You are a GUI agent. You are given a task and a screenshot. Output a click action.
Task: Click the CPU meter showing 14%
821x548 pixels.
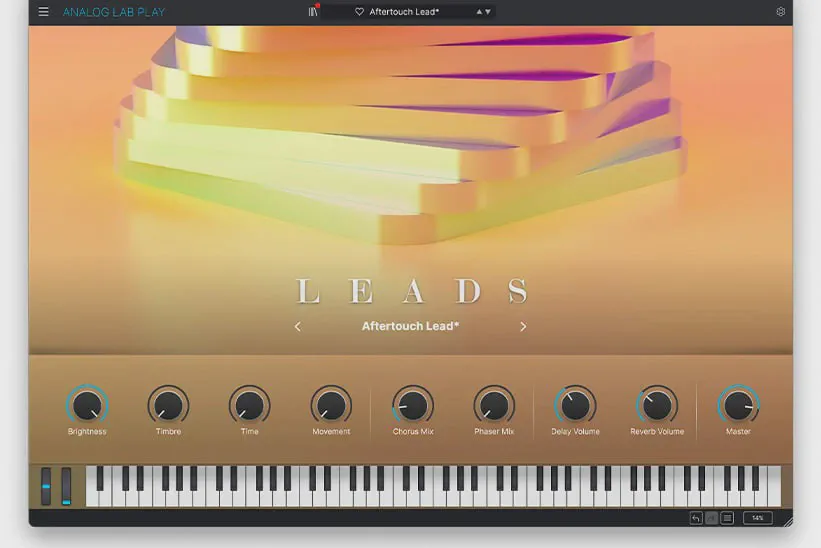[x=757, y=518]
